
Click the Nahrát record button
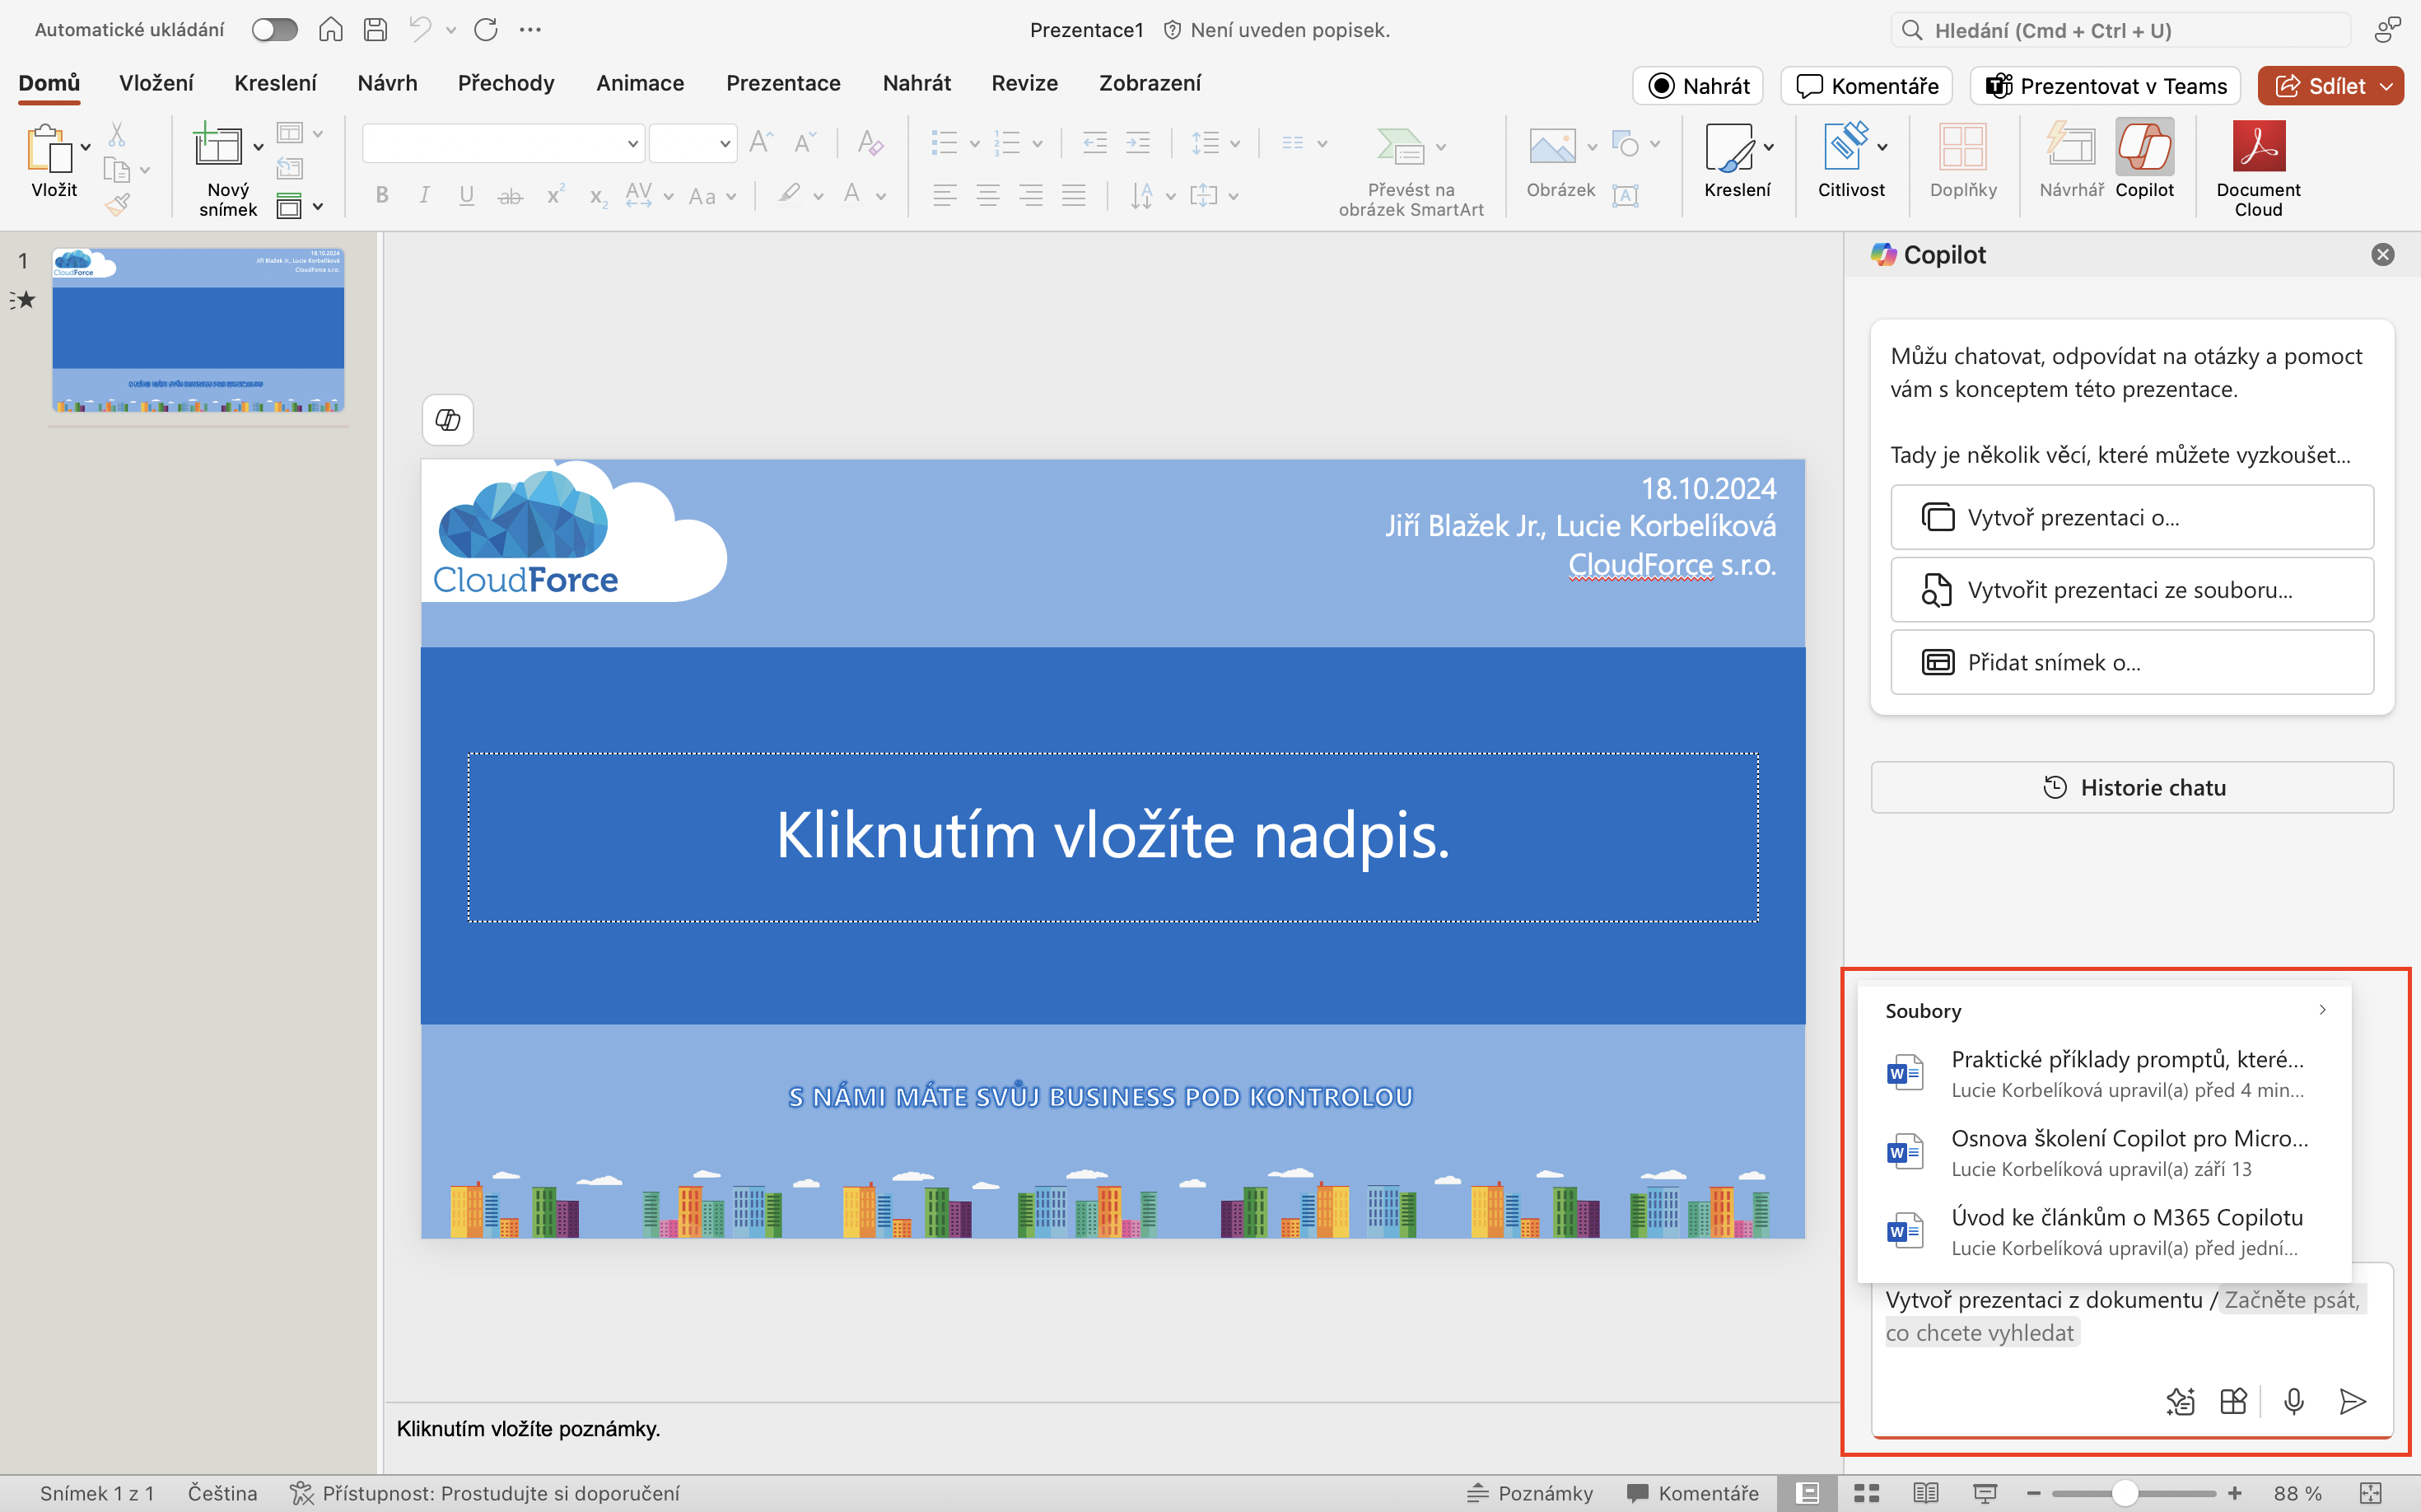pos(1698,86)
